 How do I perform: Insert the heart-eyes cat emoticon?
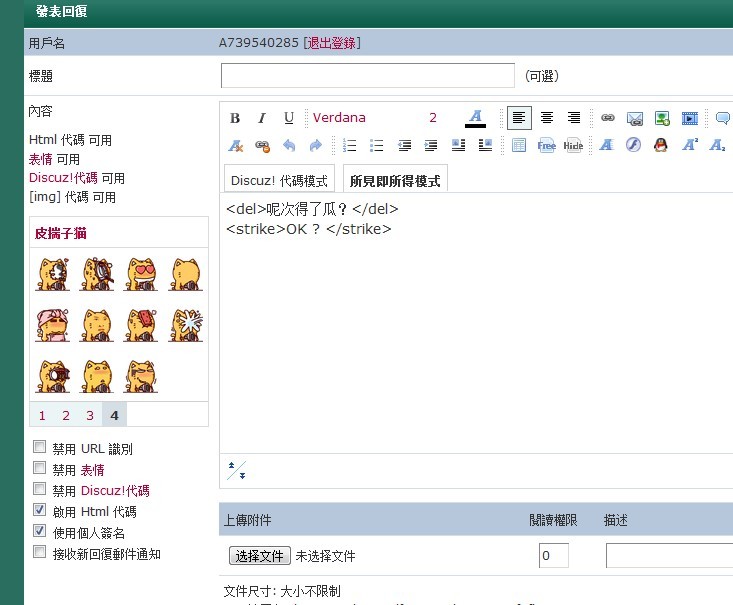click(141, 274)
